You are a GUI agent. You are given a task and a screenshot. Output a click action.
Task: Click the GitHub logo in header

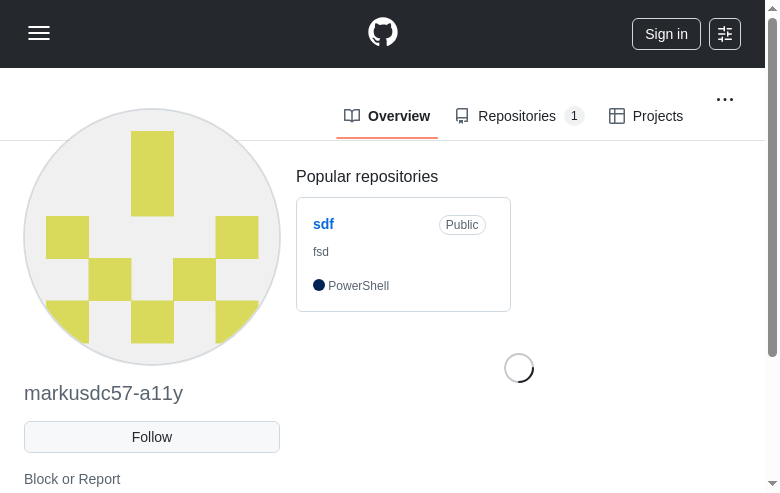click(x=383, y=32)
